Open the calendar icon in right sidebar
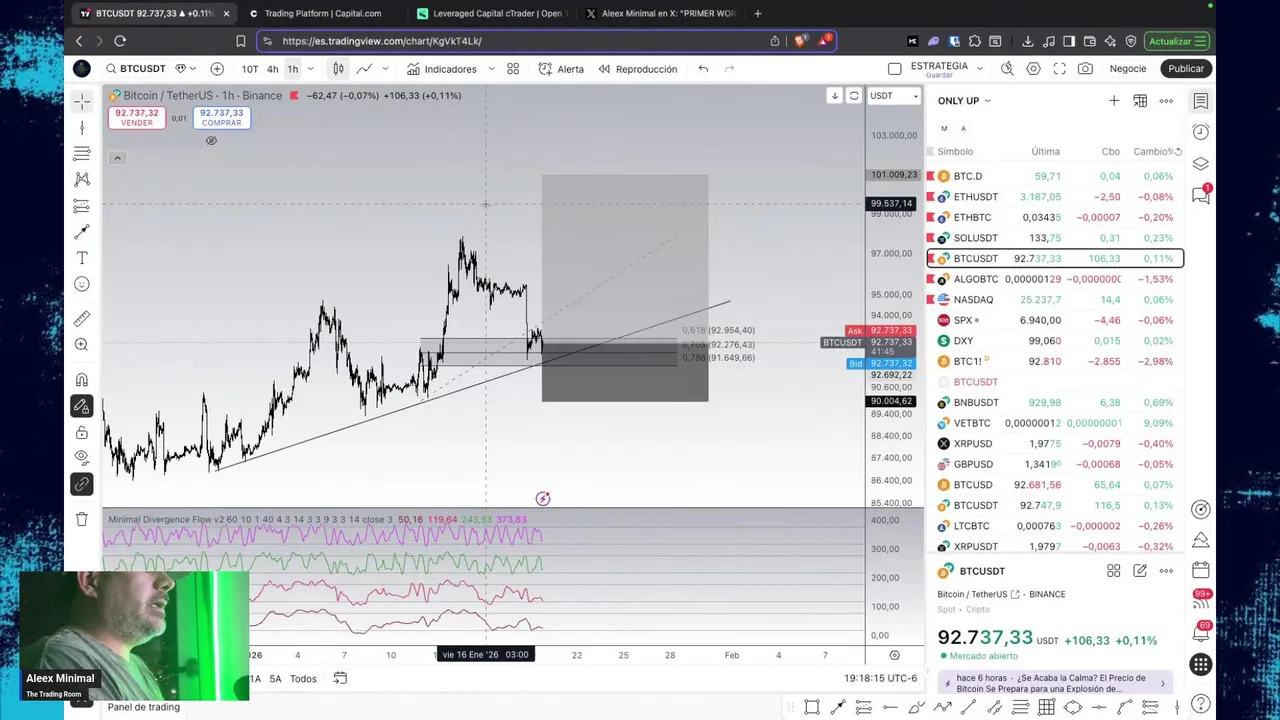The width and height of the screenshot is (1280, 720). pos(1201,571)
